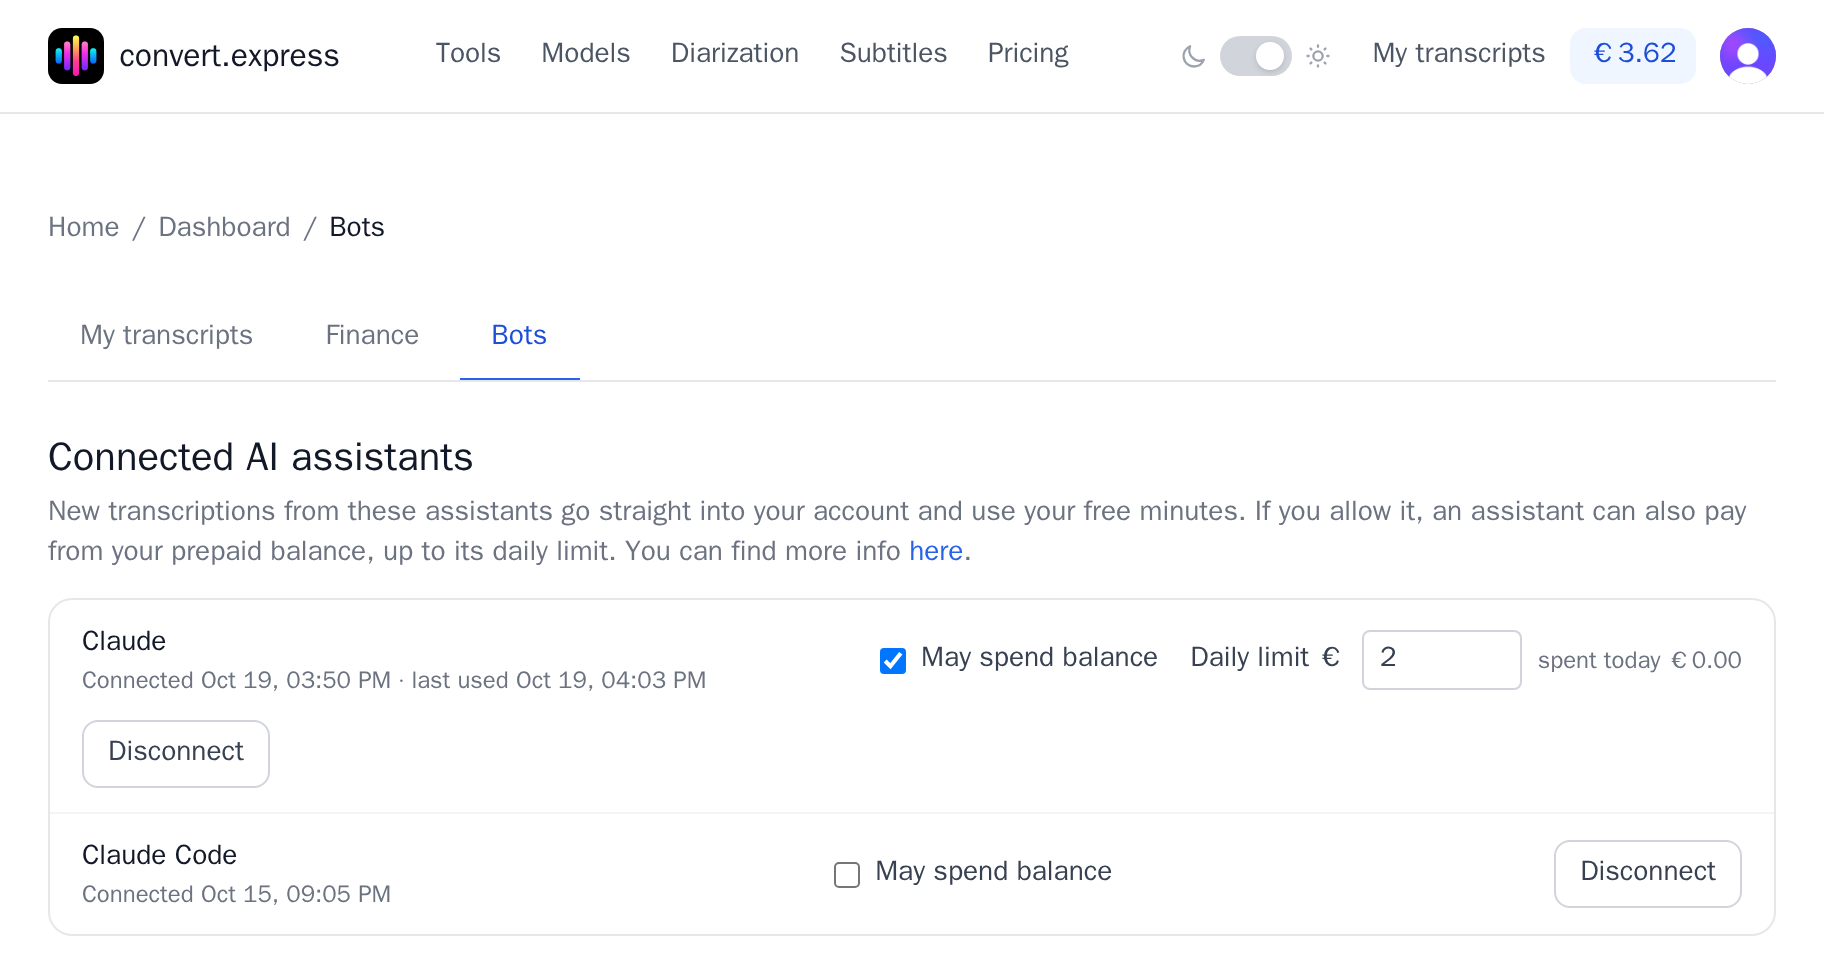Click the 'Connected AI assistants' heading

point(260,457)
